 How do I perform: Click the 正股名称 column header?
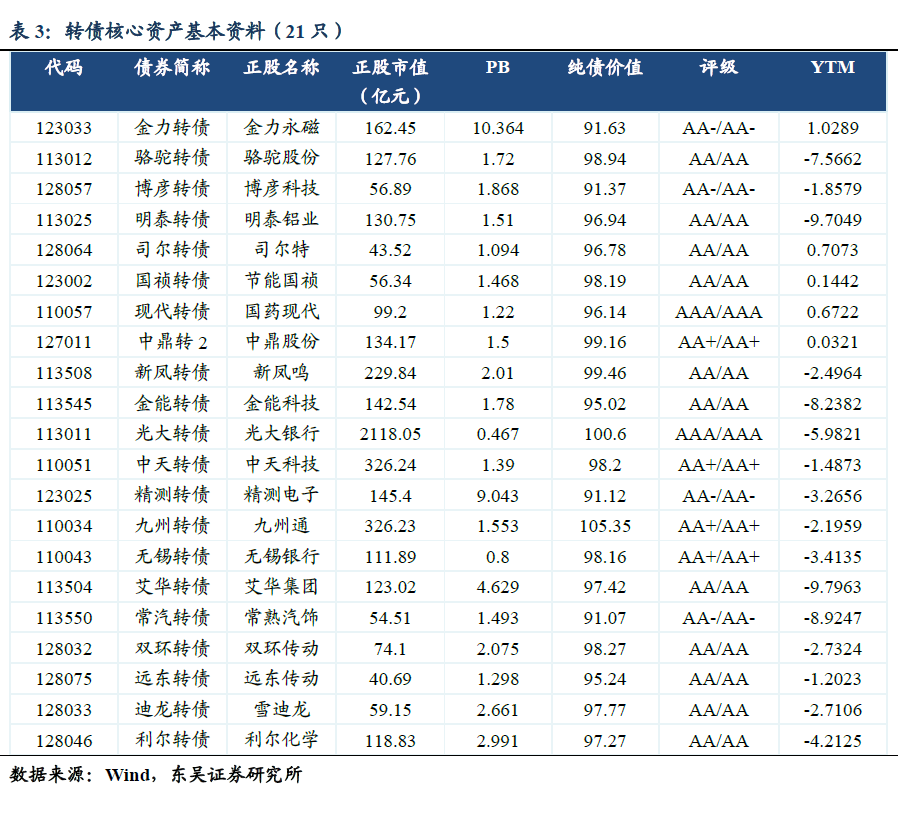click(282, 67)
